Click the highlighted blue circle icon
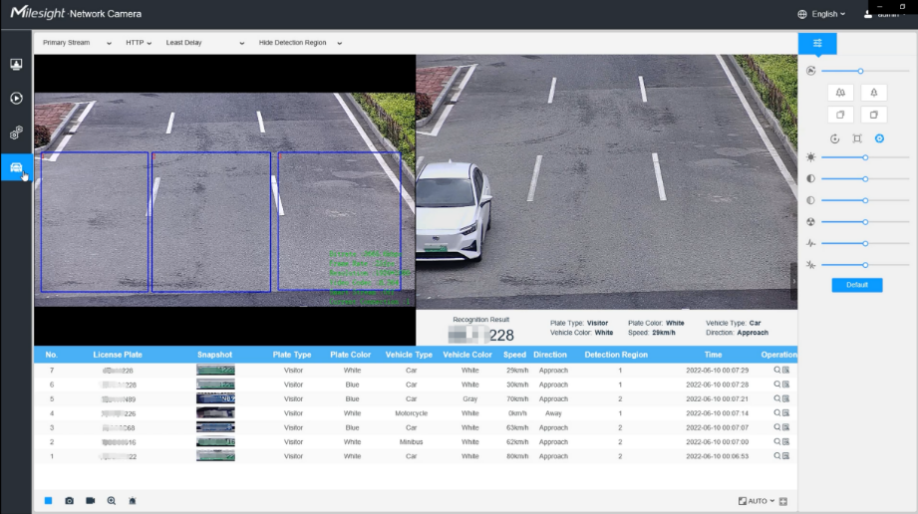Image resolution: width=918 pixels, height=514 pixels. point(879,139)
